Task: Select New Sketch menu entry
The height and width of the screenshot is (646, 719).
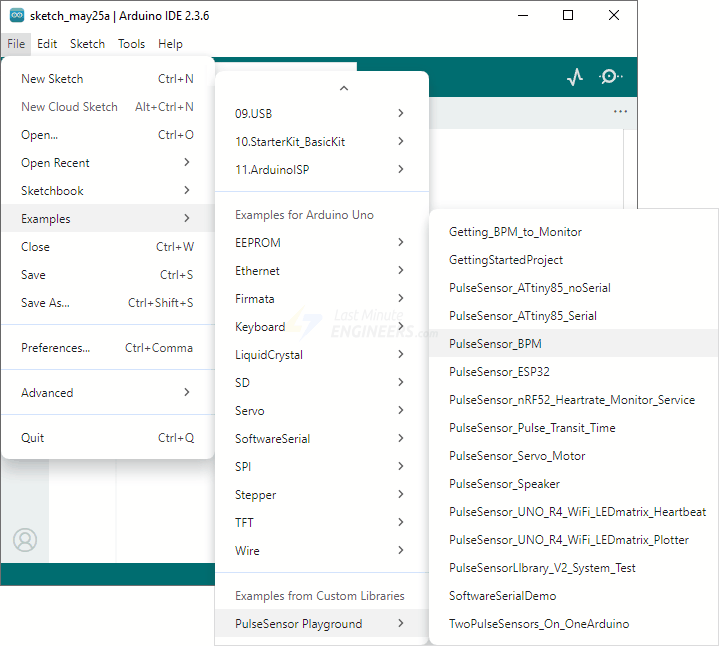Action: point(107,78)
